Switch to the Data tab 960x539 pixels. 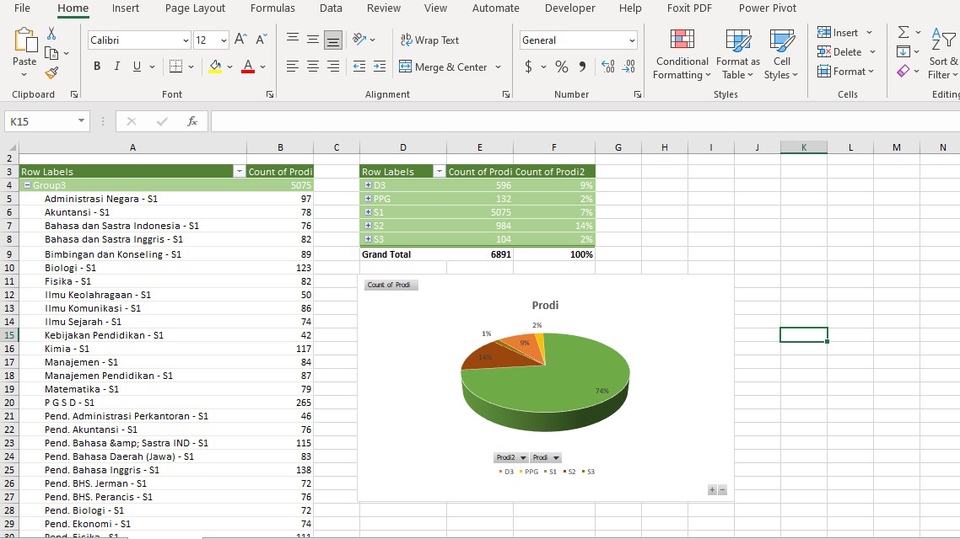(x=331, y=9)
